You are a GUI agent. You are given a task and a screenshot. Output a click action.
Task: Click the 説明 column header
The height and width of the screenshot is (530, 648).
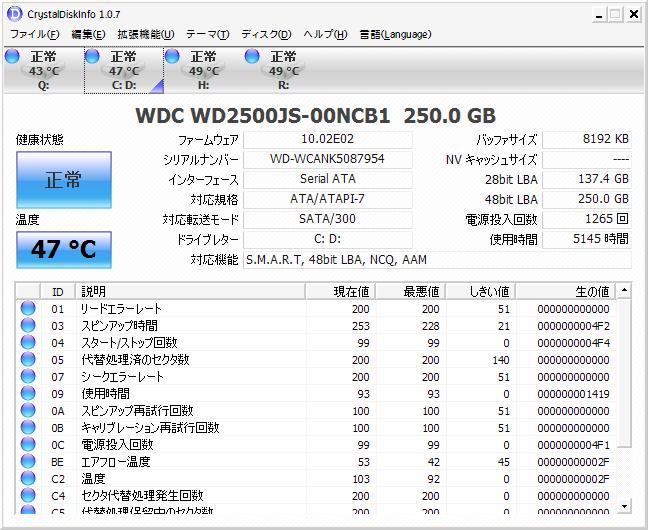click(x=190, y=291)
